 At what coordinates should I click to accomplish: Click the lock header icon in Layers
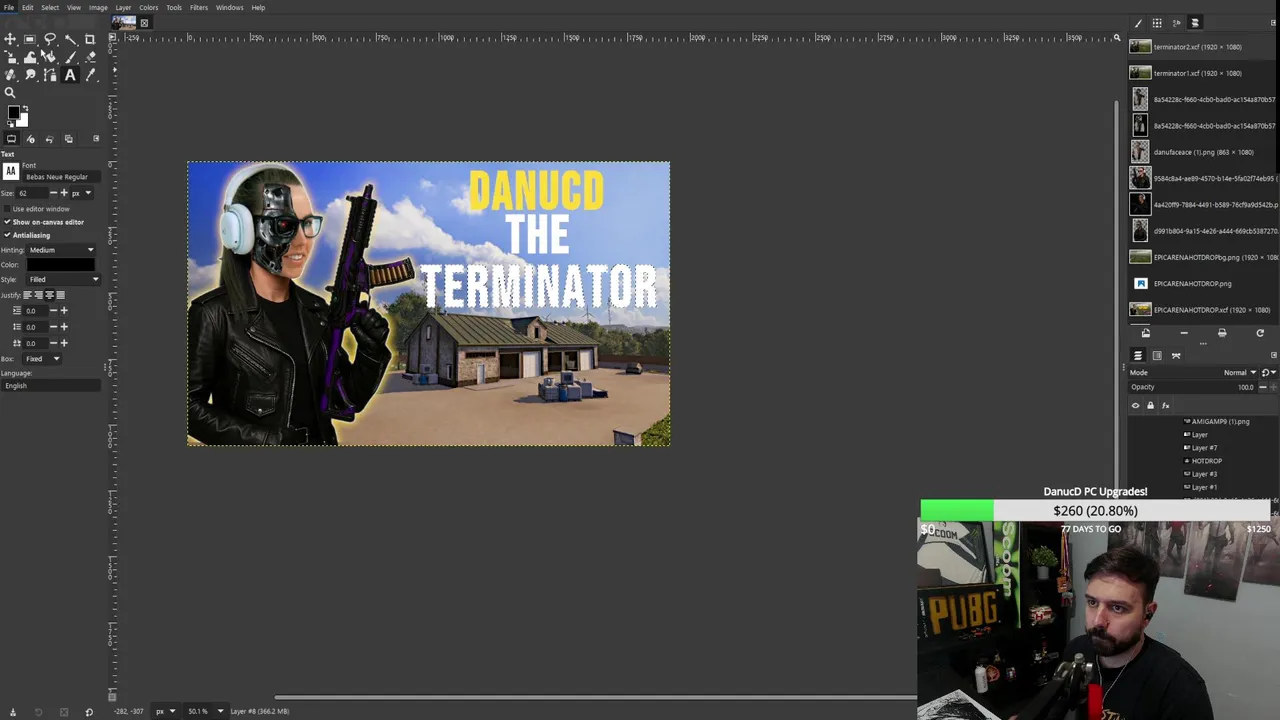pos(1150,406)
